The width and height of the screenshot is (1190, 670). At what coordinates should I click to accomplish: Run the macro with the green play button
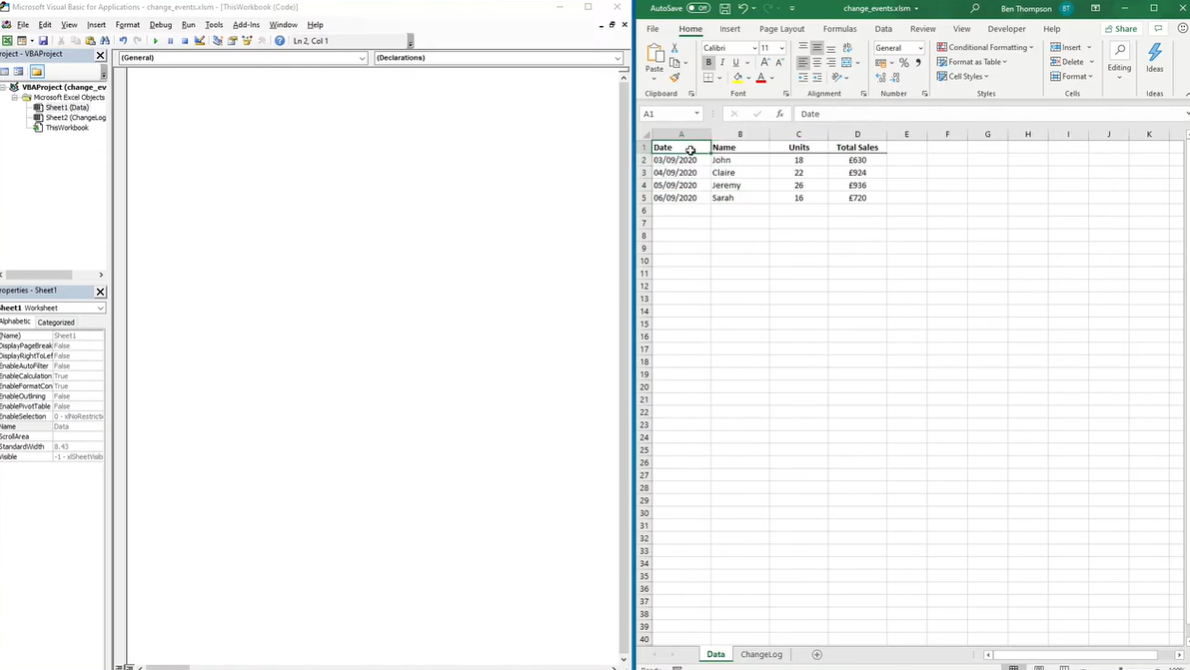click(x=156, y=41)
